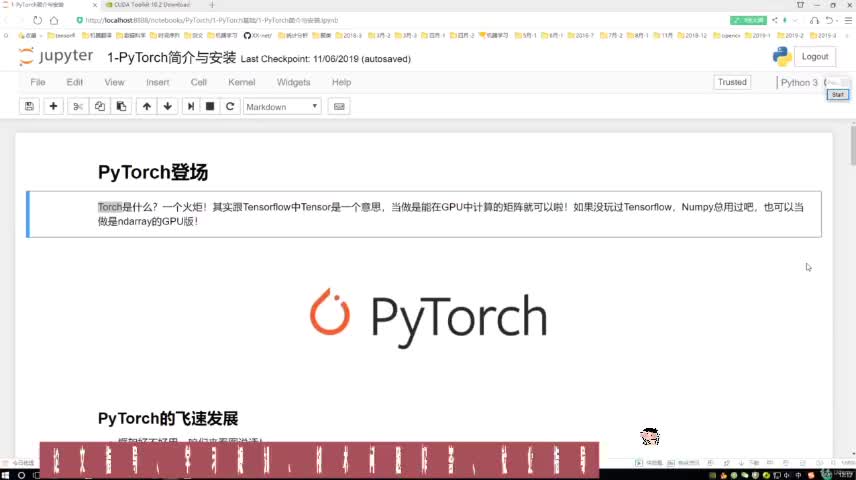
Task: Open the View menu
Action: [x=114, y=82]
